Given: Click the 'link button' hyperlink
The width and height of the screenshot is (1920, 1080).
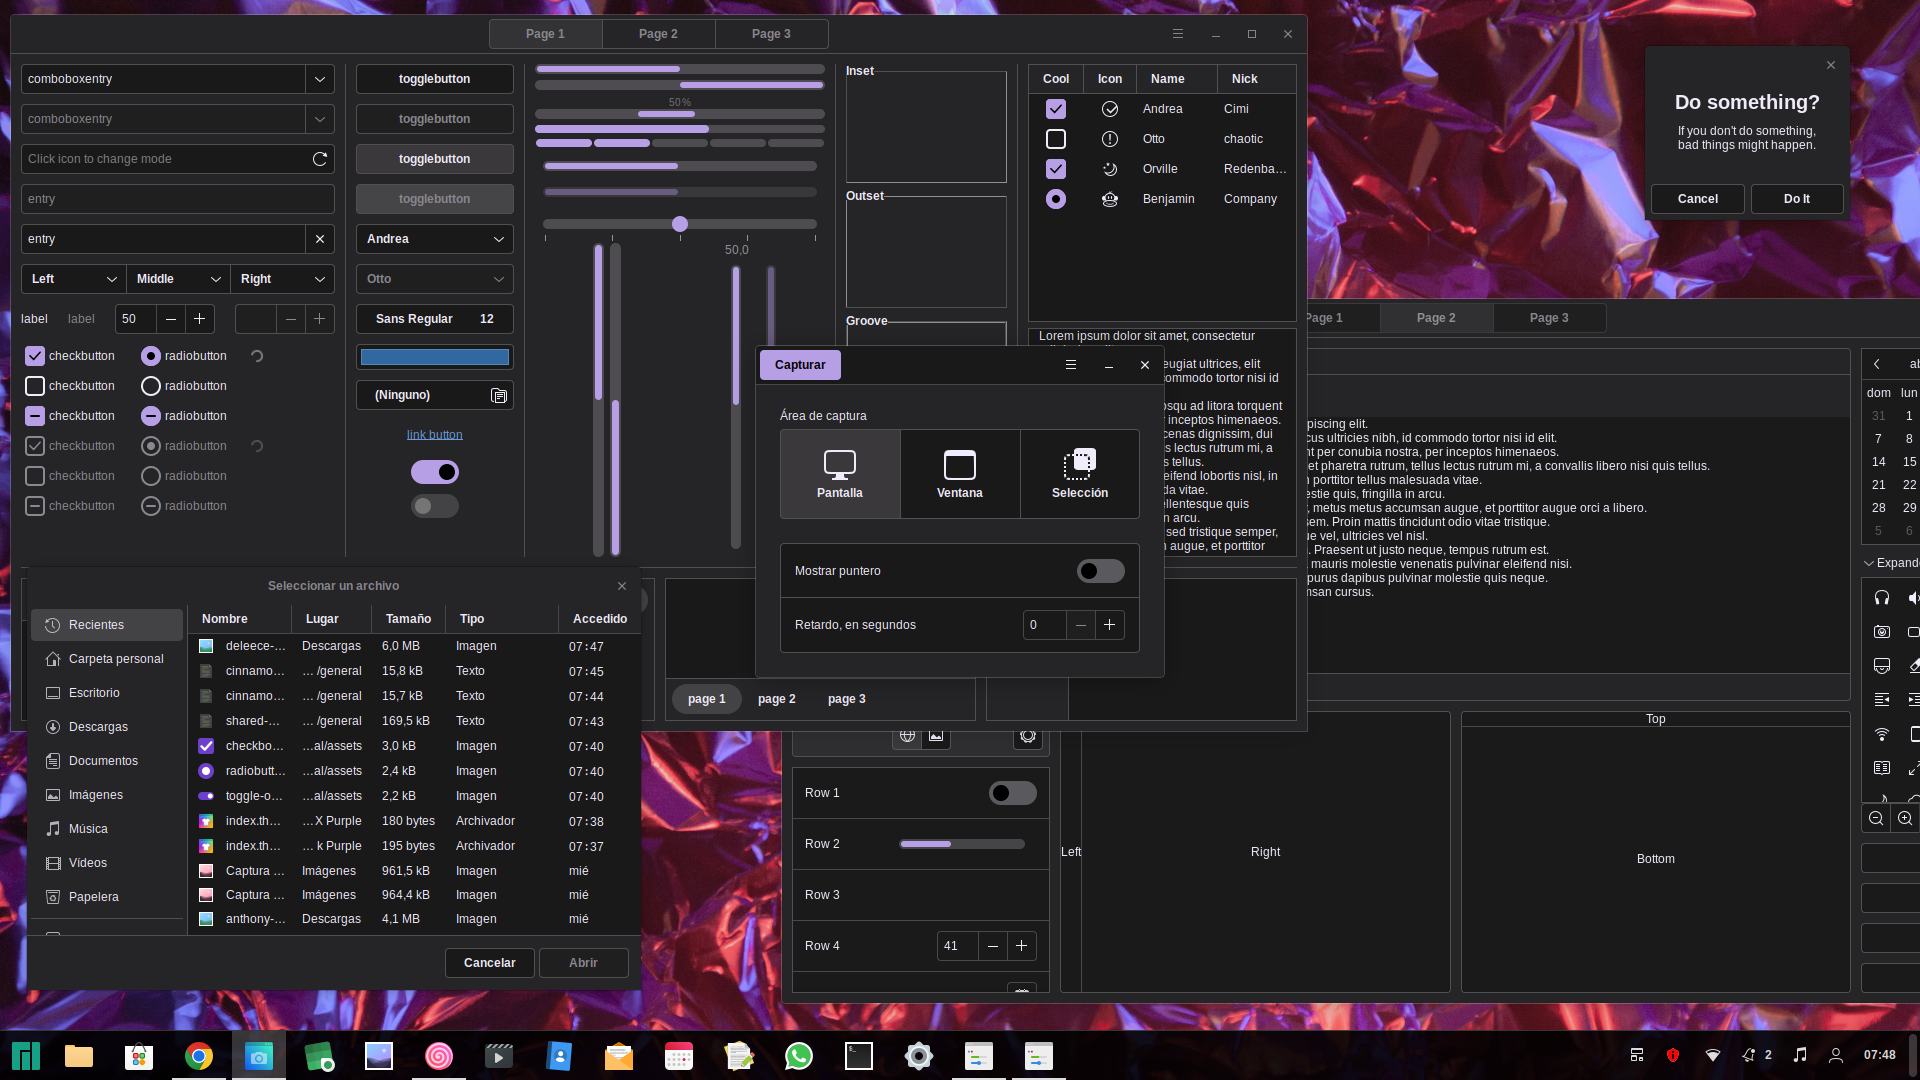Looking at the screenshot, I should pyautogui.click(x=435, y=435).
